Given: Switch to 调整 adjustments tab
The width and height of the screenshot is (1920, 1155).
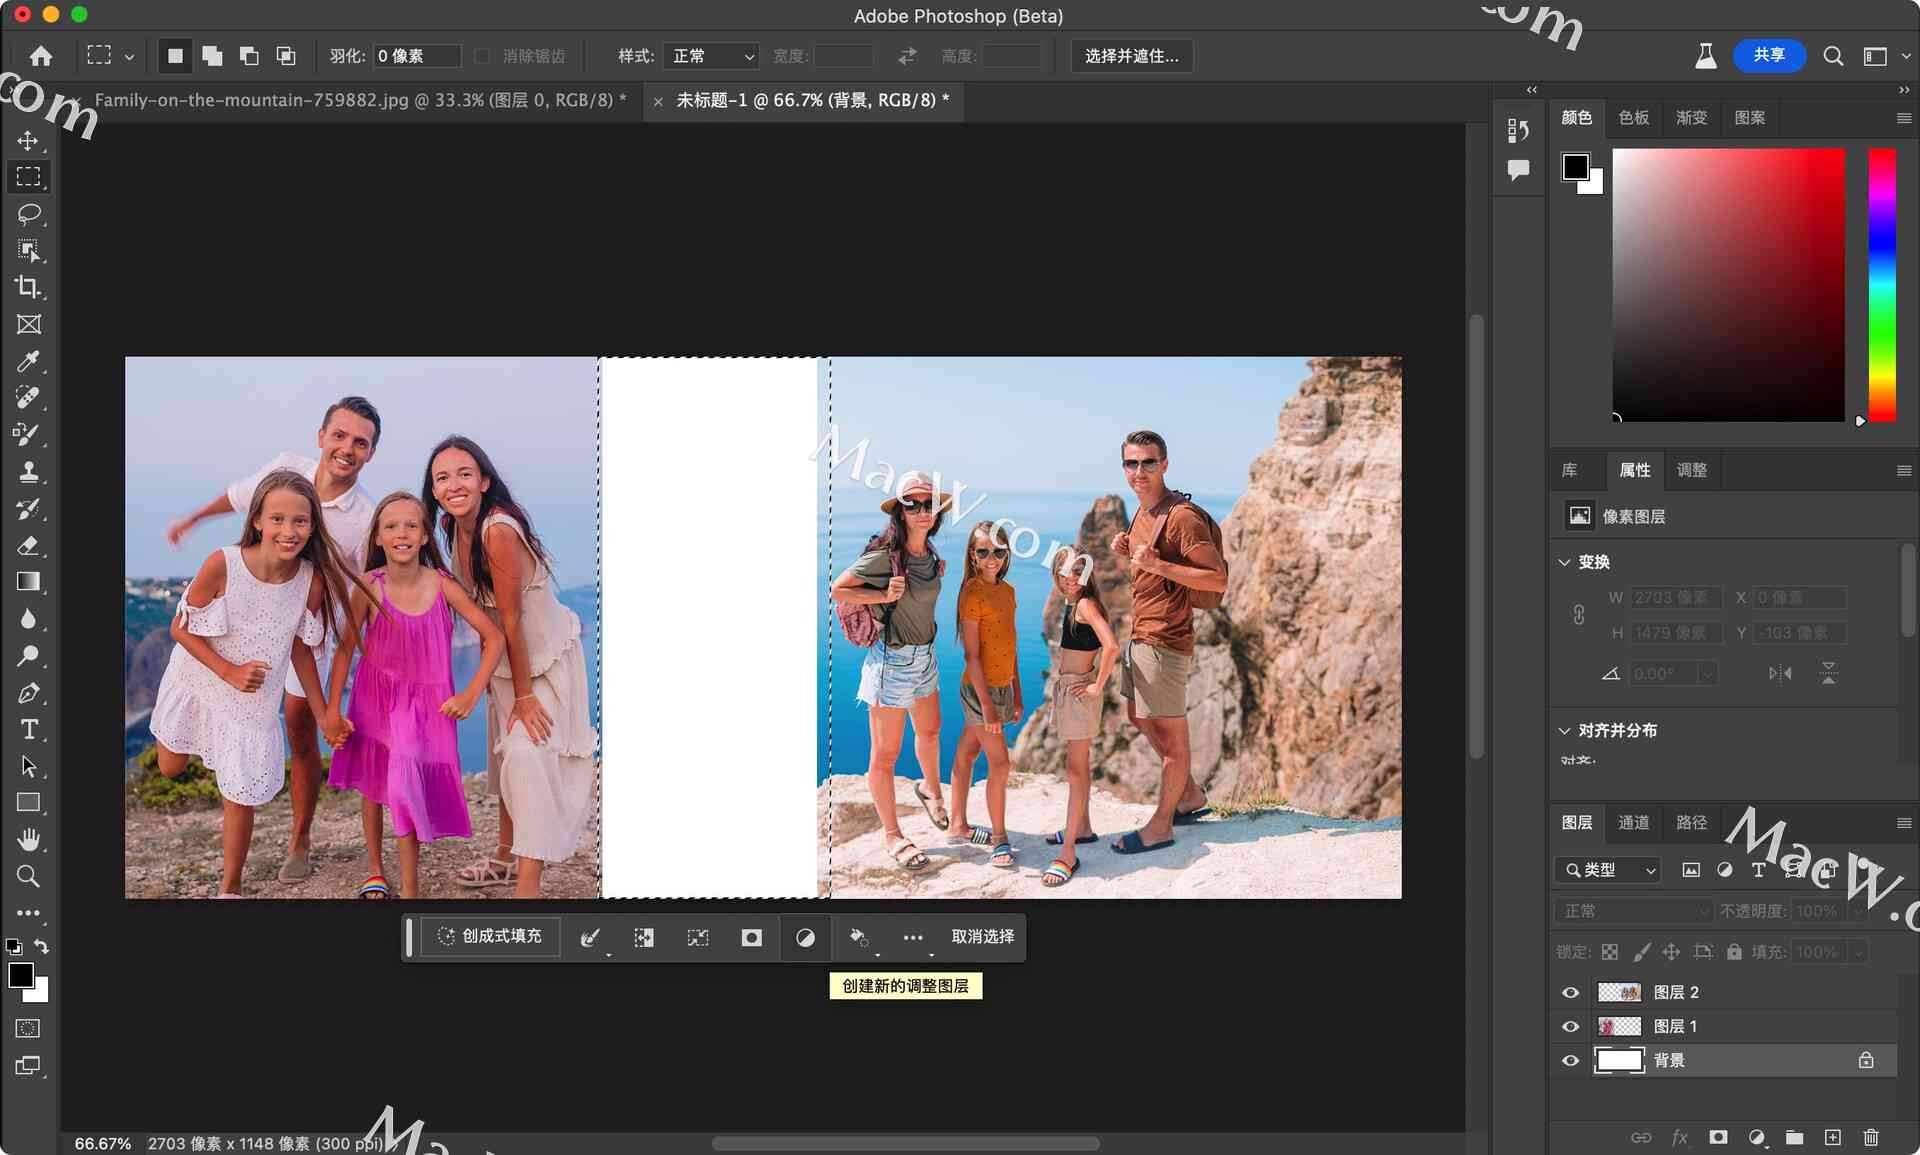Looking at the screenshot, I should [1691, 470].
